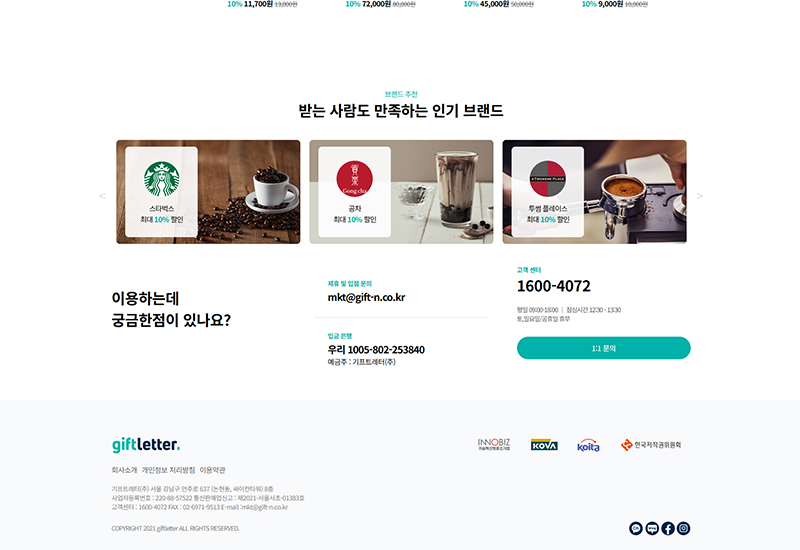
Task: Visit the Facebook page icon
Action: (x=668, y=528)
